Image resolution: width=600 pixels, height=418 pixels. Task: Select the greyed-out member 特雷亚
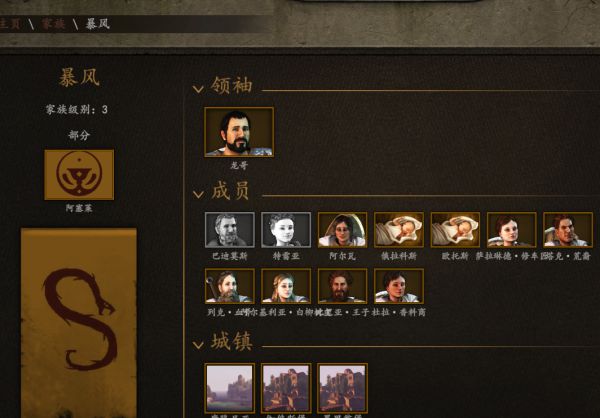[286, 230]
